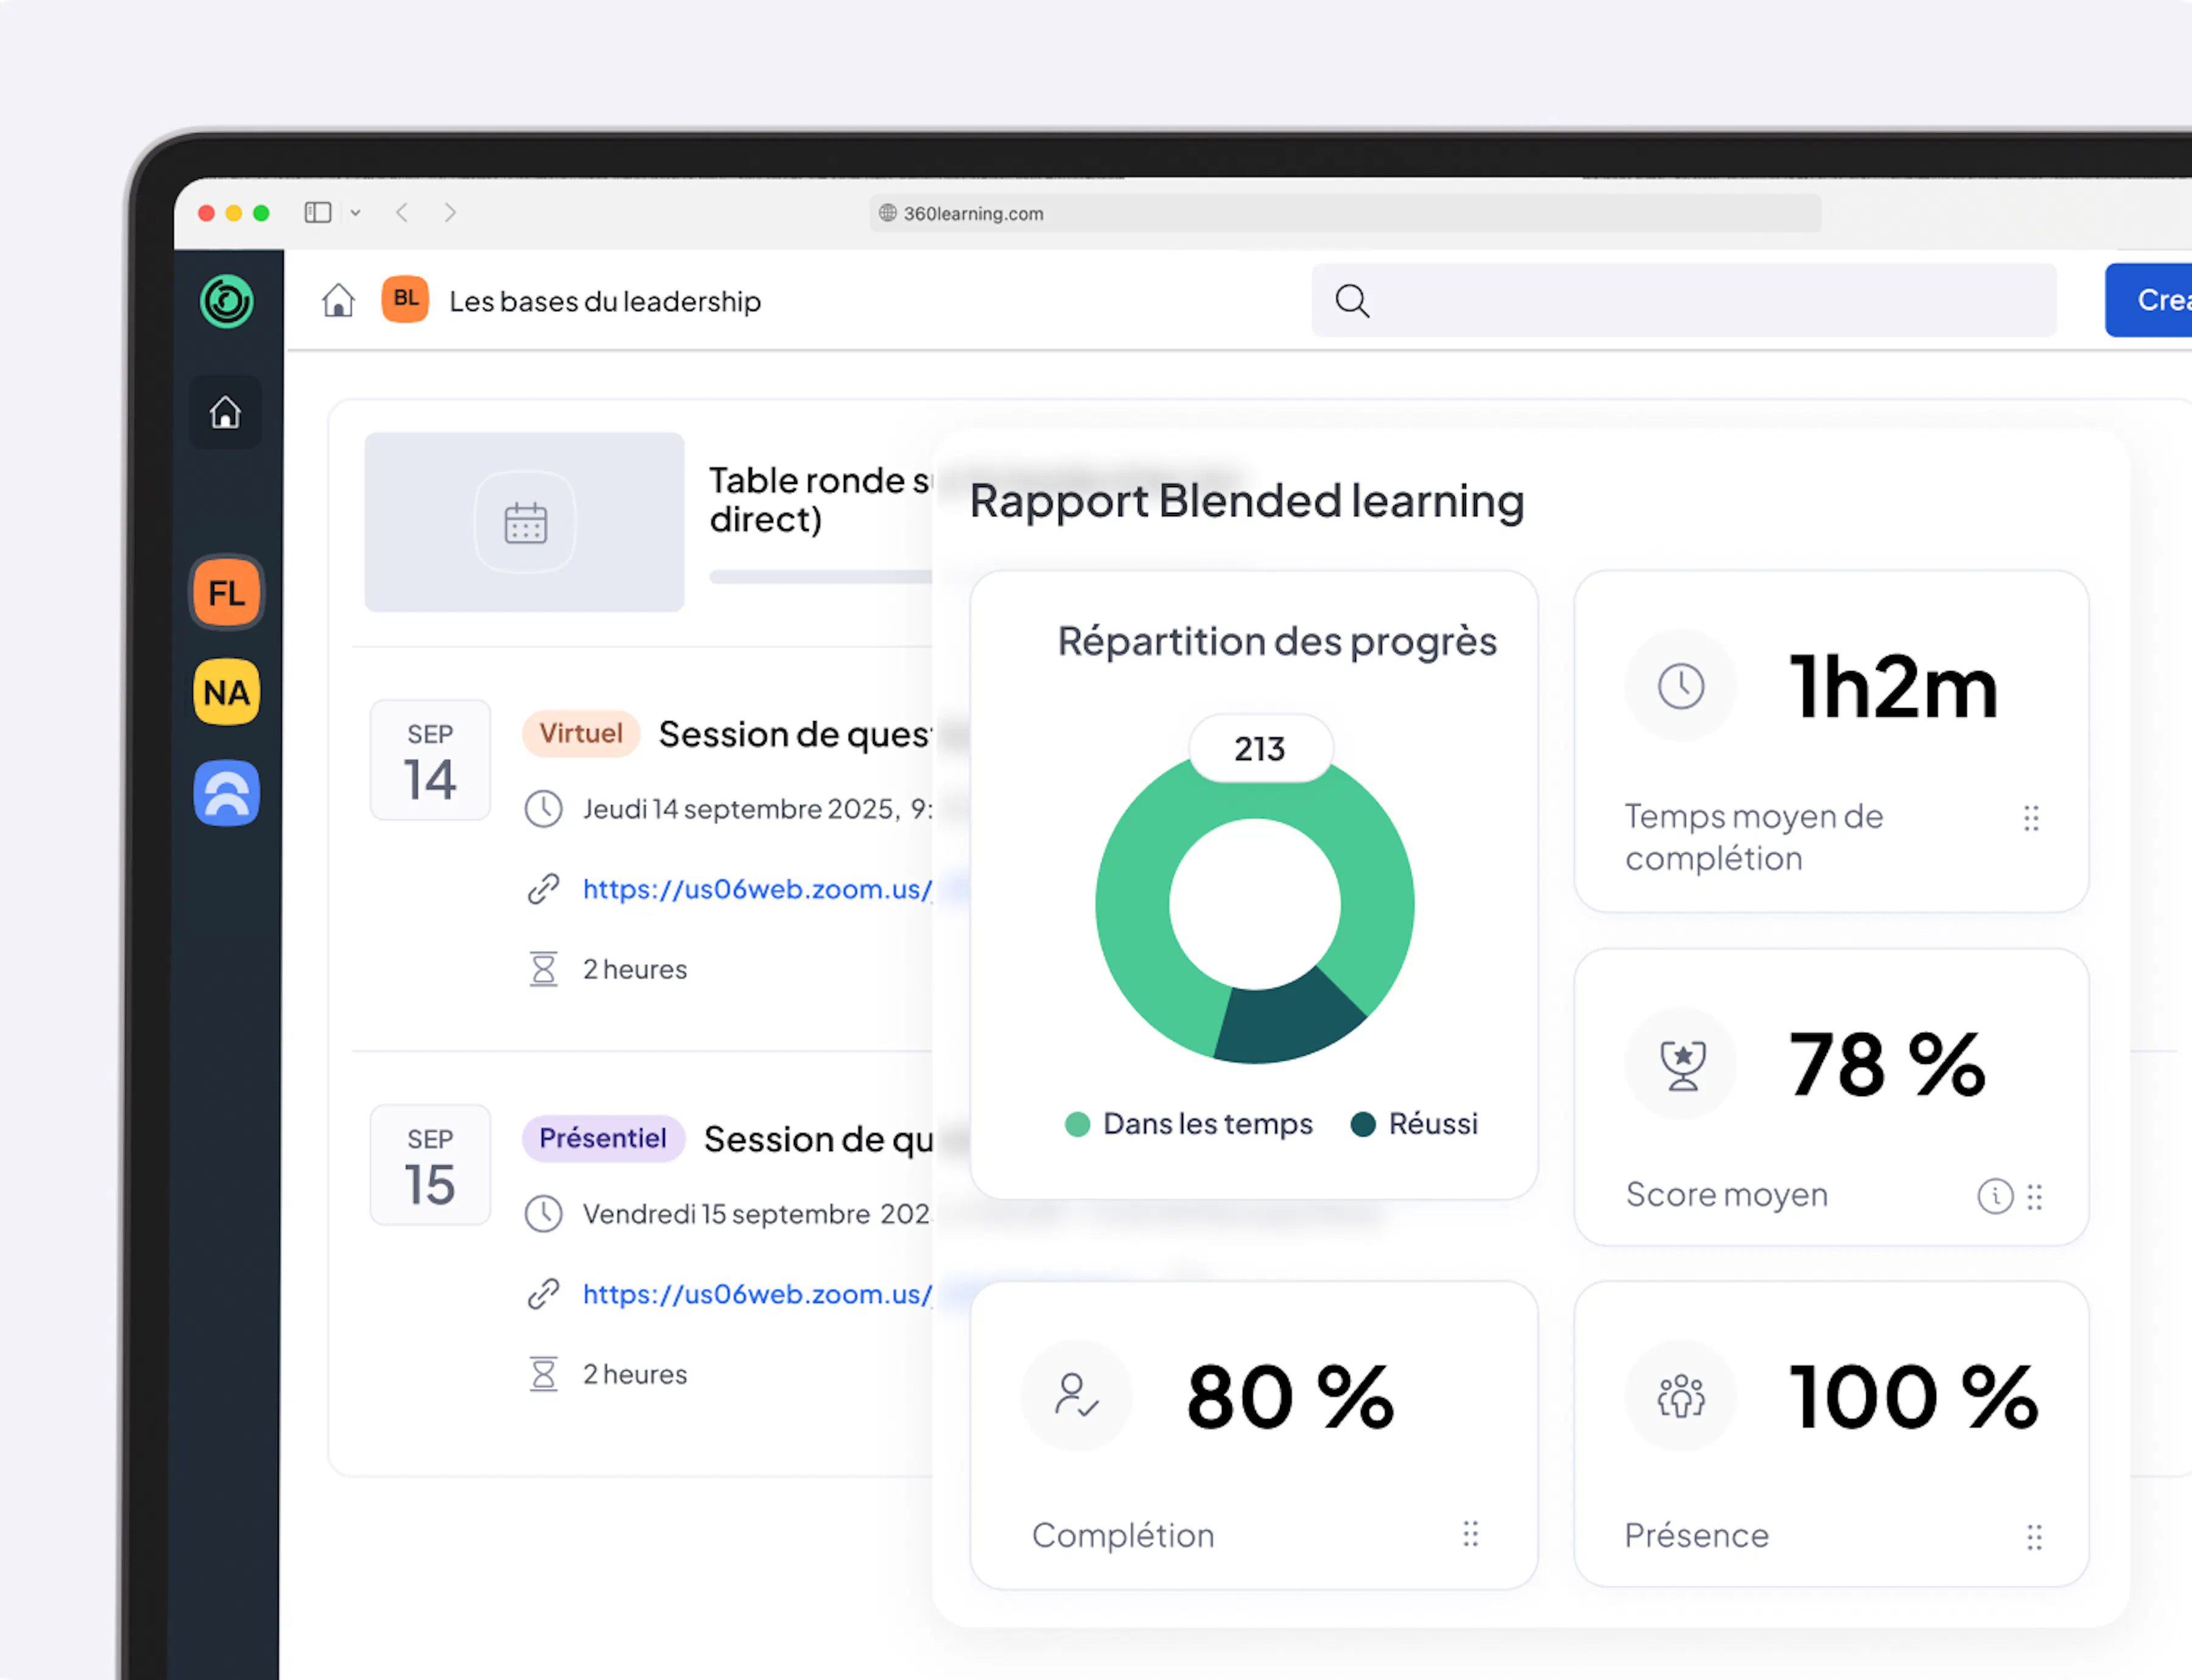Image resolution: width=2192 pixels, height=1680 pixels.
Task: Go back with browser back arrow
Action: [402, 212]
